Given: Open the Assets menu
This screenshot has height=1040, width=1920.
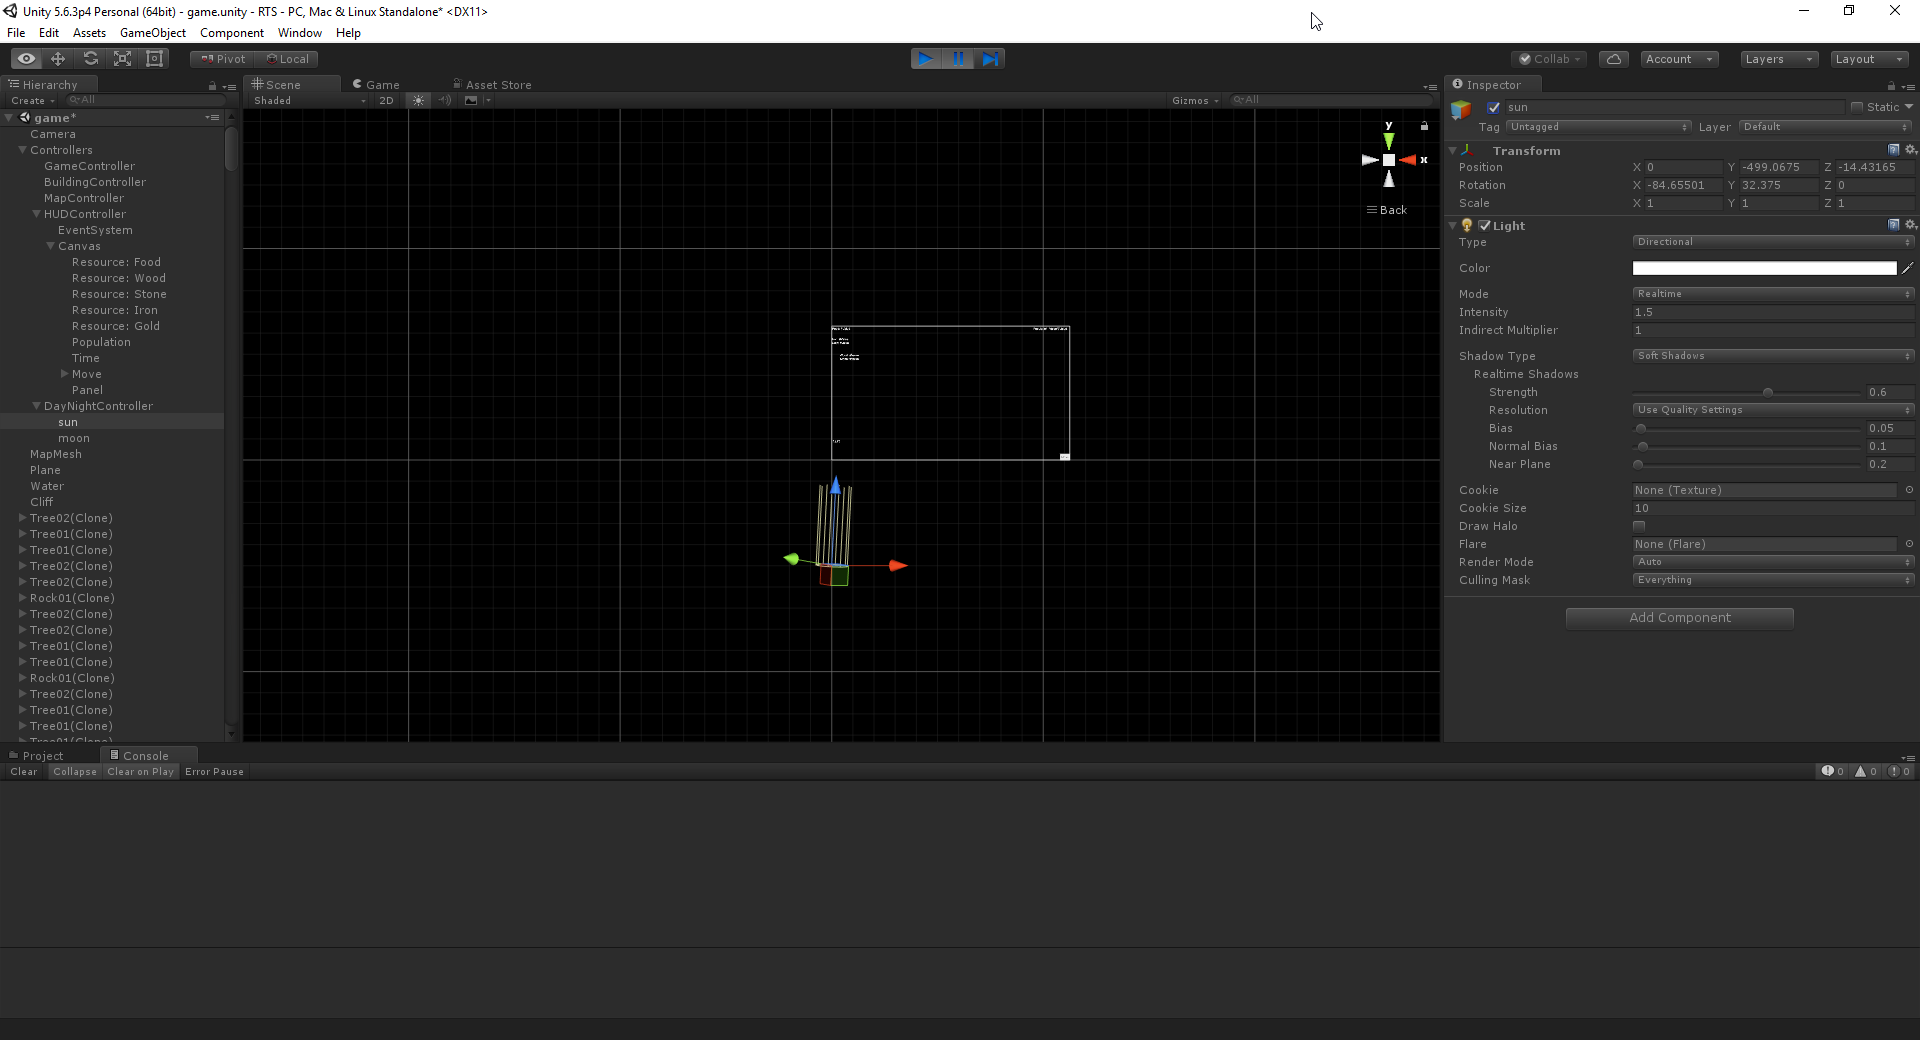Looking at the screenshot, I should [x=89, y=33].
